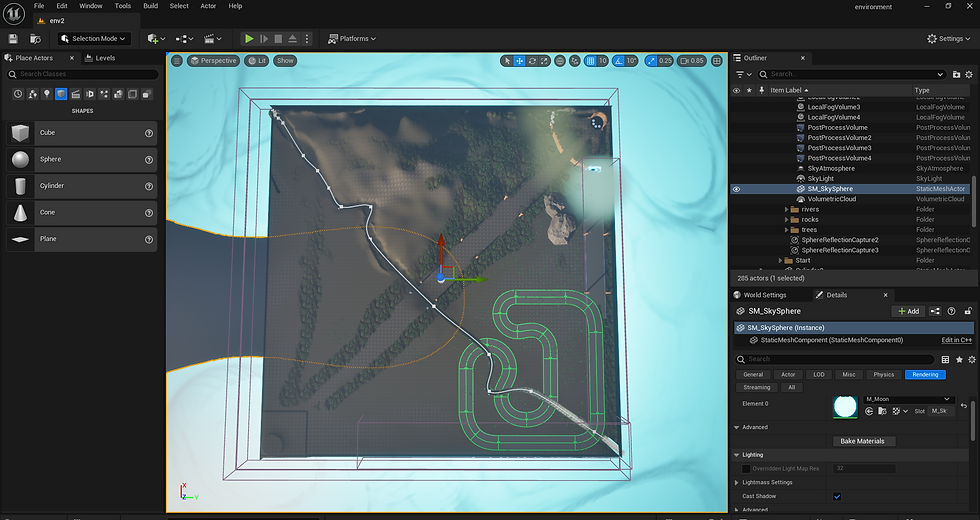Open the File menu
This screenshot has height=520, width=980.
(39, 6)
